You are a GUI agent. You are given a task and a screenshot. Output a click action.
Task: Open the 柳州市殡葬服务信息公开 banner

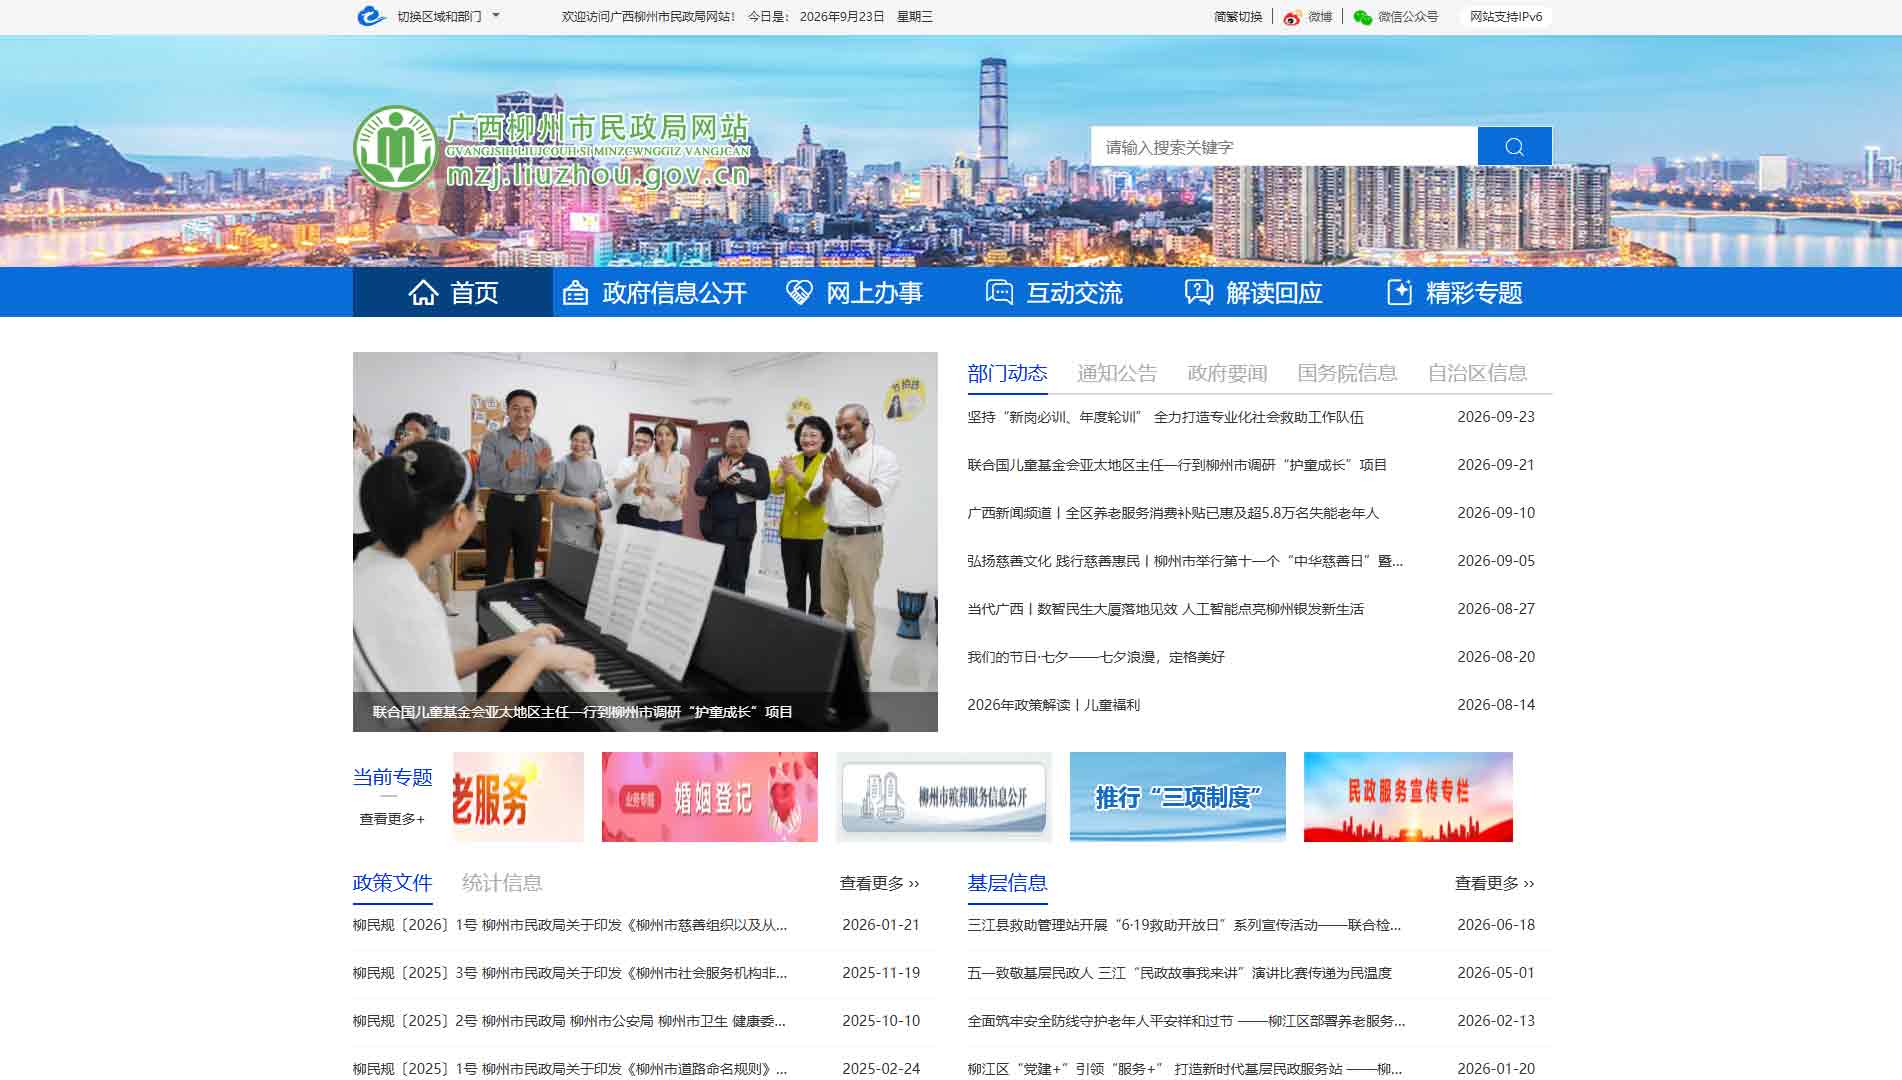click(944, 797)
